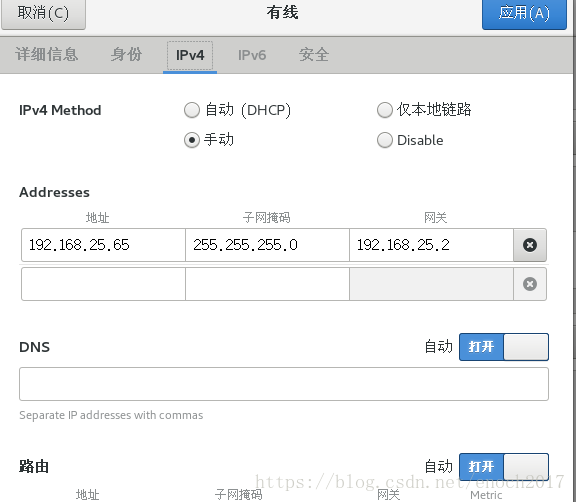Switch to the IPv6 tab
Screen dimensions: 576x502
coord(252,55)
